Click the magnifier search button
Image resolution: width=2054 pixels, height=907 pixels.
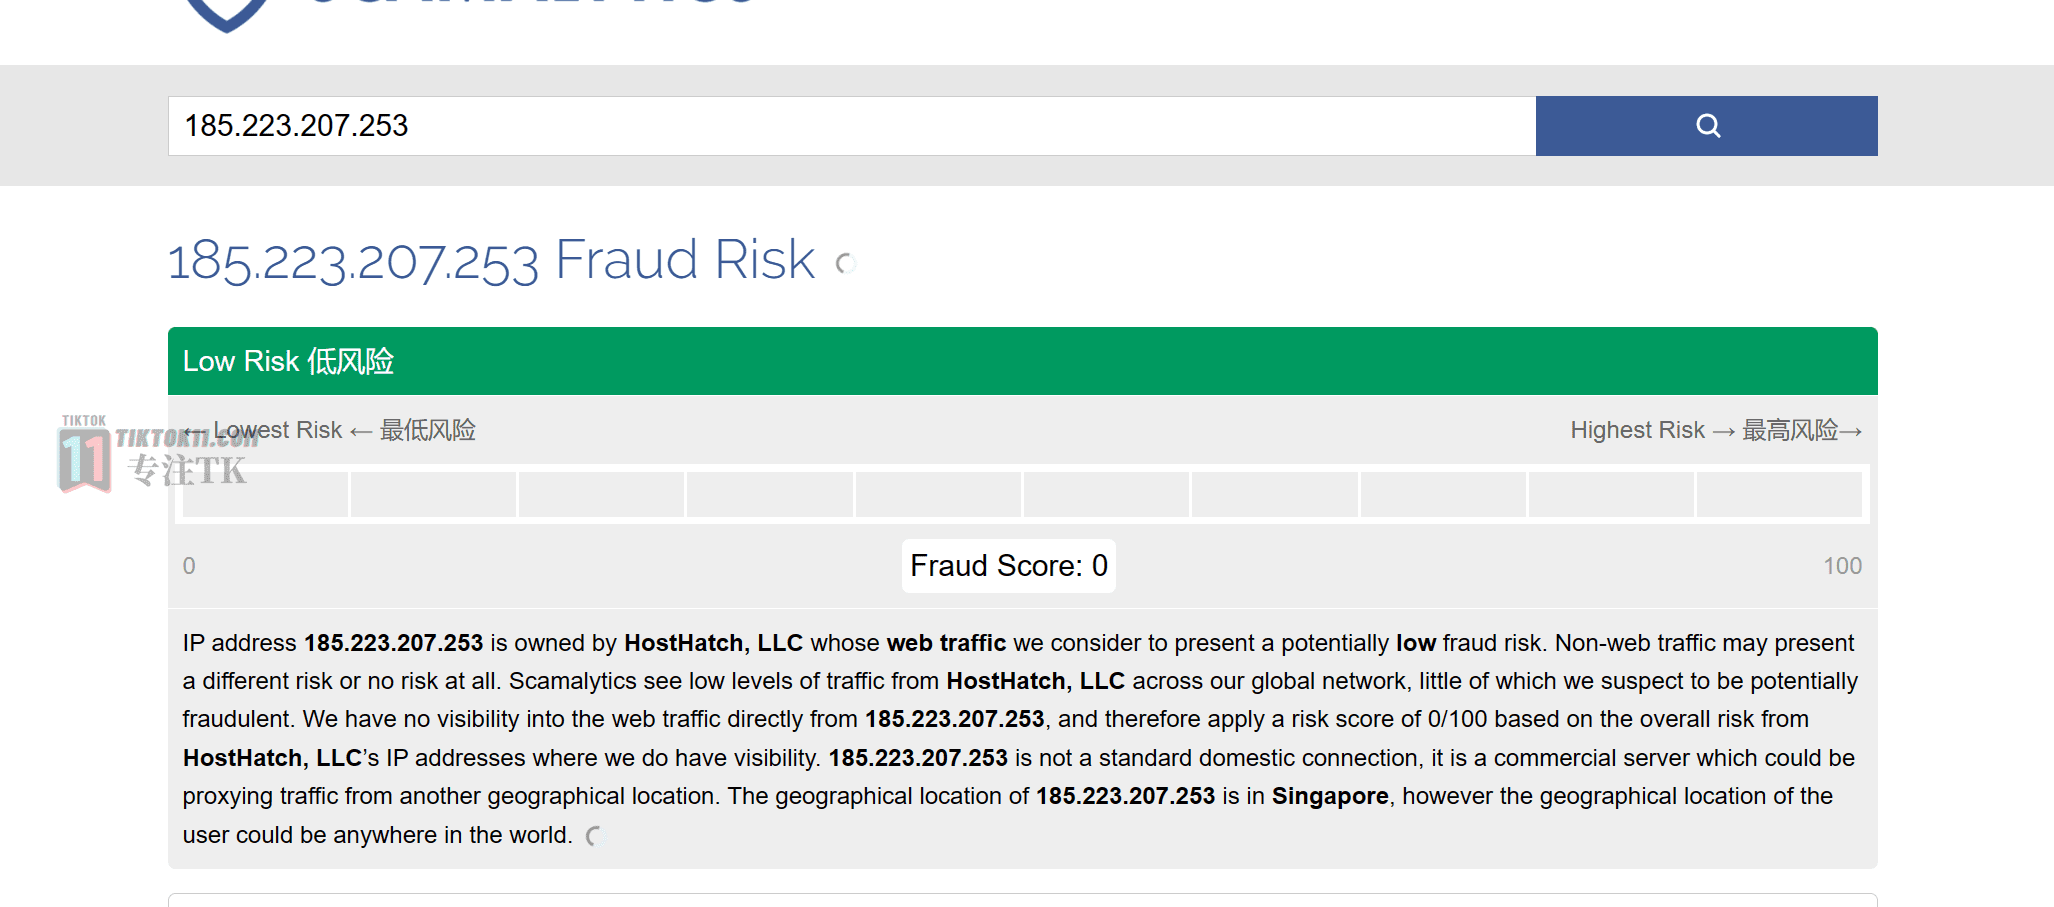point(1706,126)
